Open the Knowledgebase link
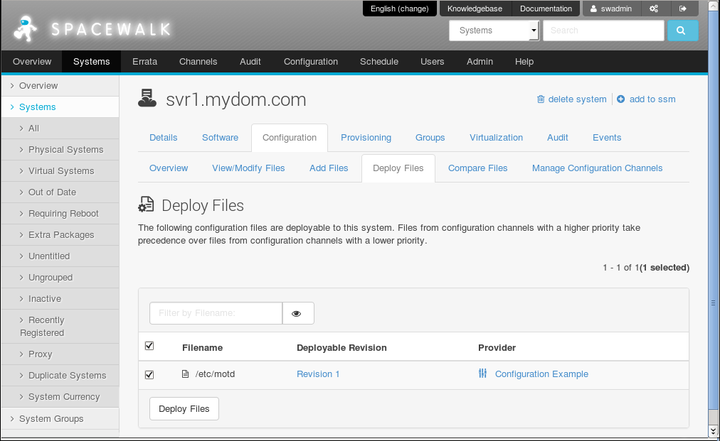Screen dimensions: 720x441 click(475, 9)
